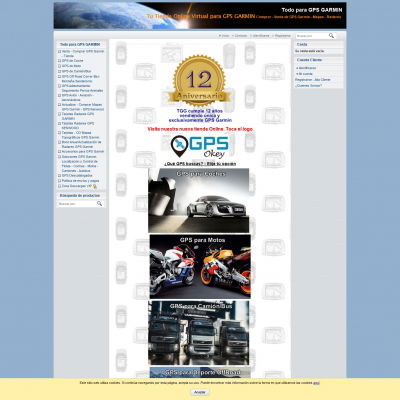The image size is (400, 400).
Task: Select Registrarse in the top navigation
Action: (x=282, y=36)
